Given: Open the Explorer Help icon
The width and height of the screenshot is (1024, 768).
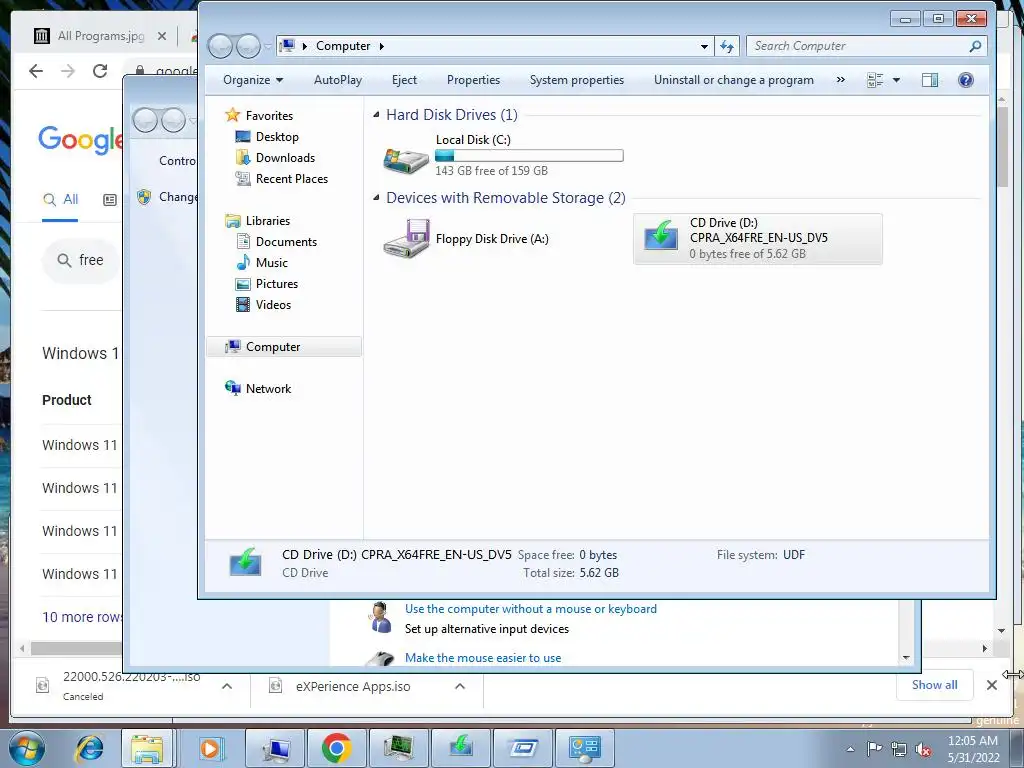Looking at the screenshot, I should coord(966,80).
